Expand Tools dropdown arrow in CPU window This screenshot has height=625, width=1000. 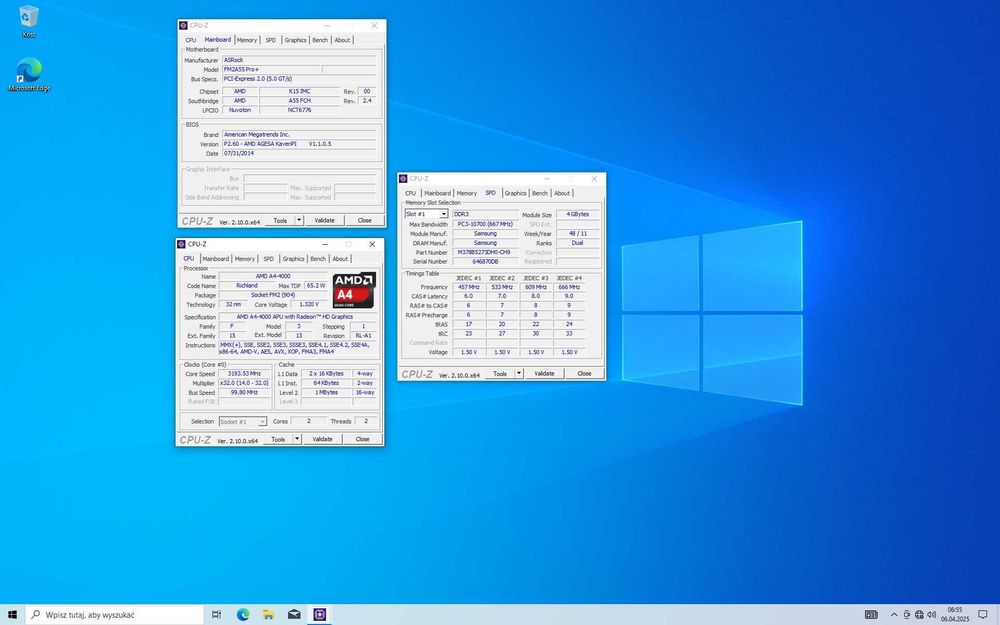pyautogui.click(x=297, y=439)
